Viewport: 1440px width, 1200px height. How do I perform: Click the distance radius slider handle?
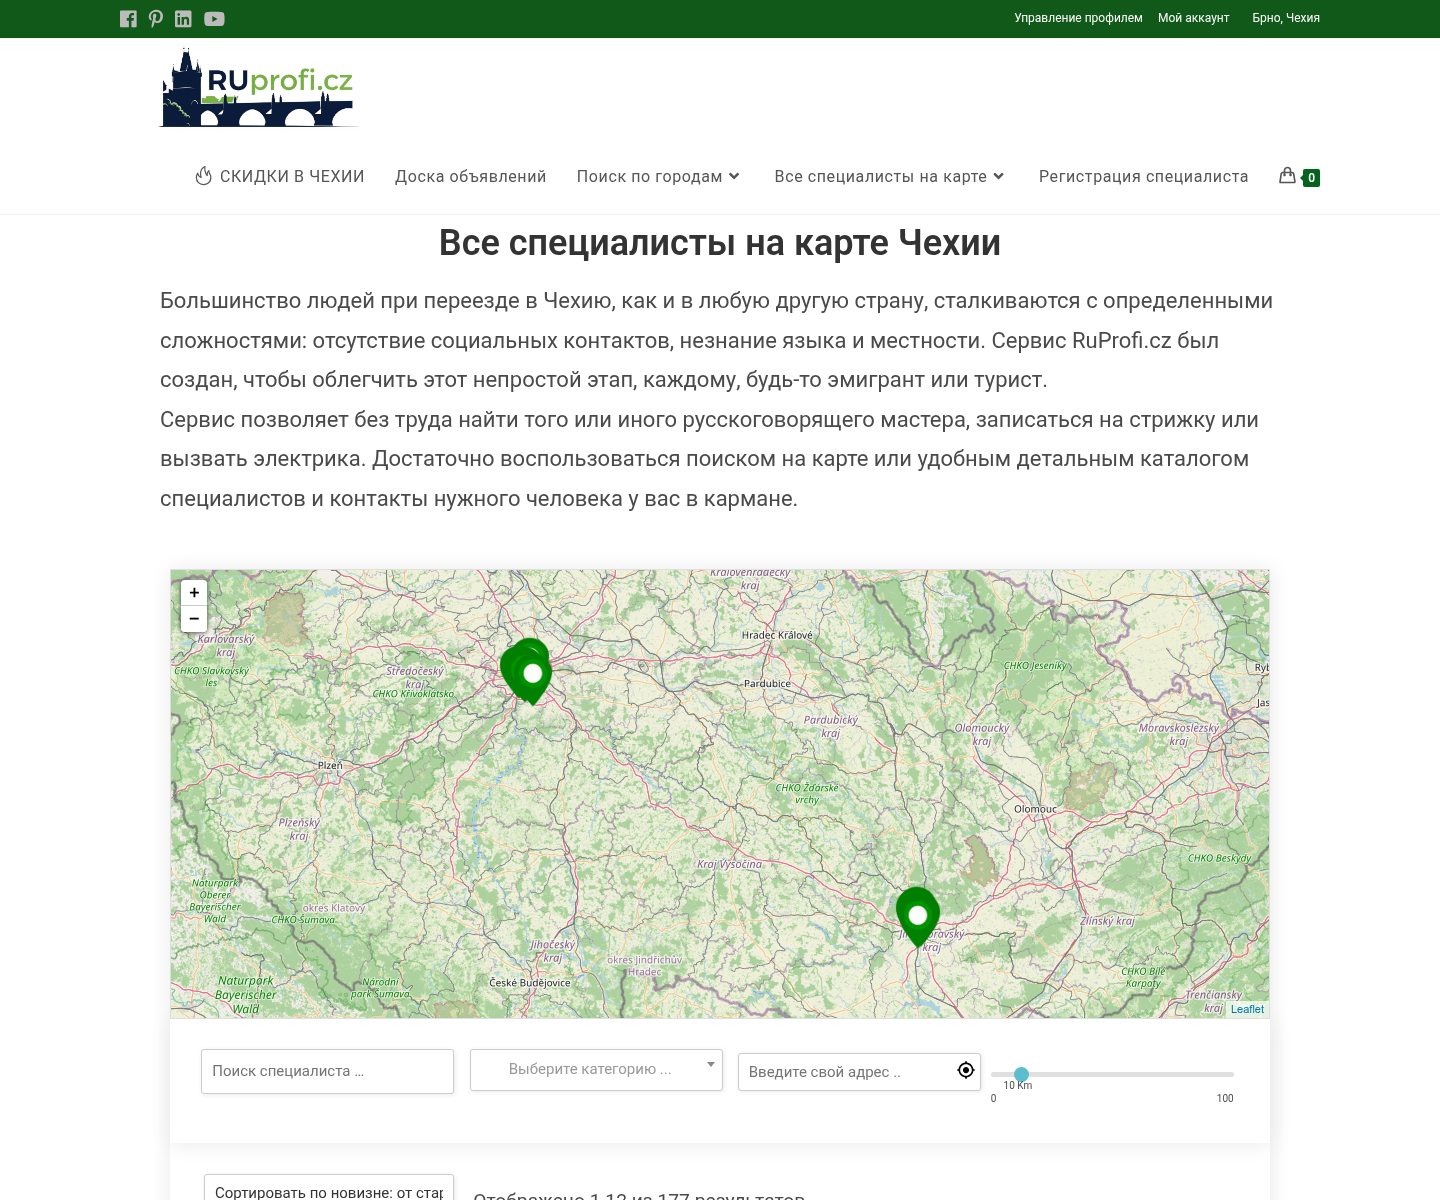pos(1021,1074)
